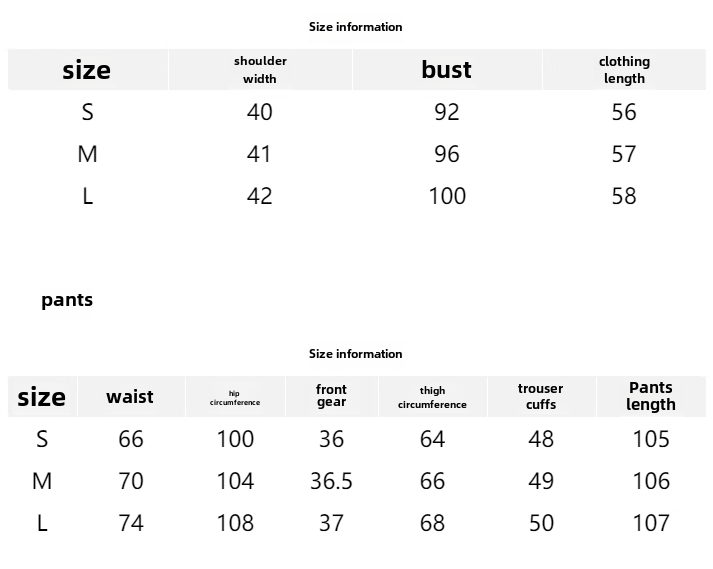Image resolution: width=713 pixels, height=569 pixels.
Task: Select bust value 96 for size M
Action: pyautogui.click(x=446, y=154)
